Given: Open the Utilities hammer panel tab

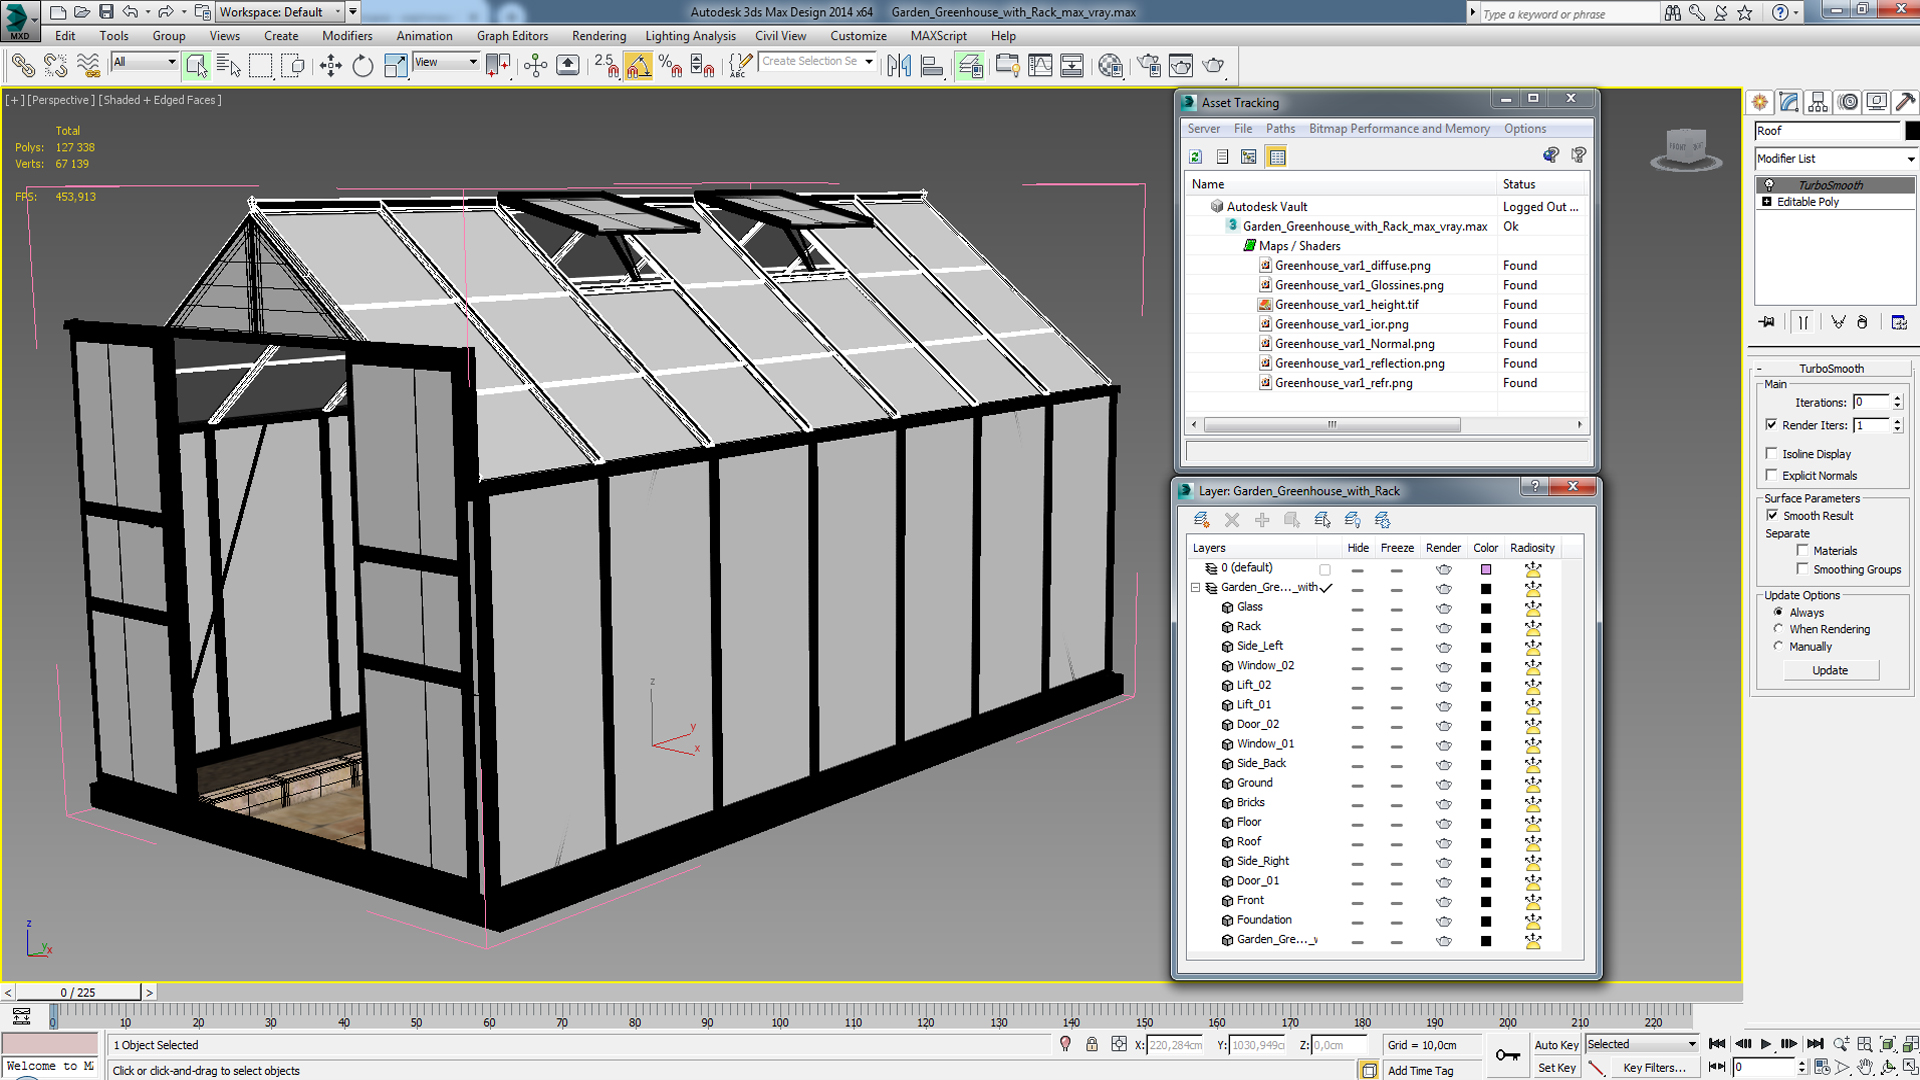Looking at the screenshot, I should click(1905, 102).
